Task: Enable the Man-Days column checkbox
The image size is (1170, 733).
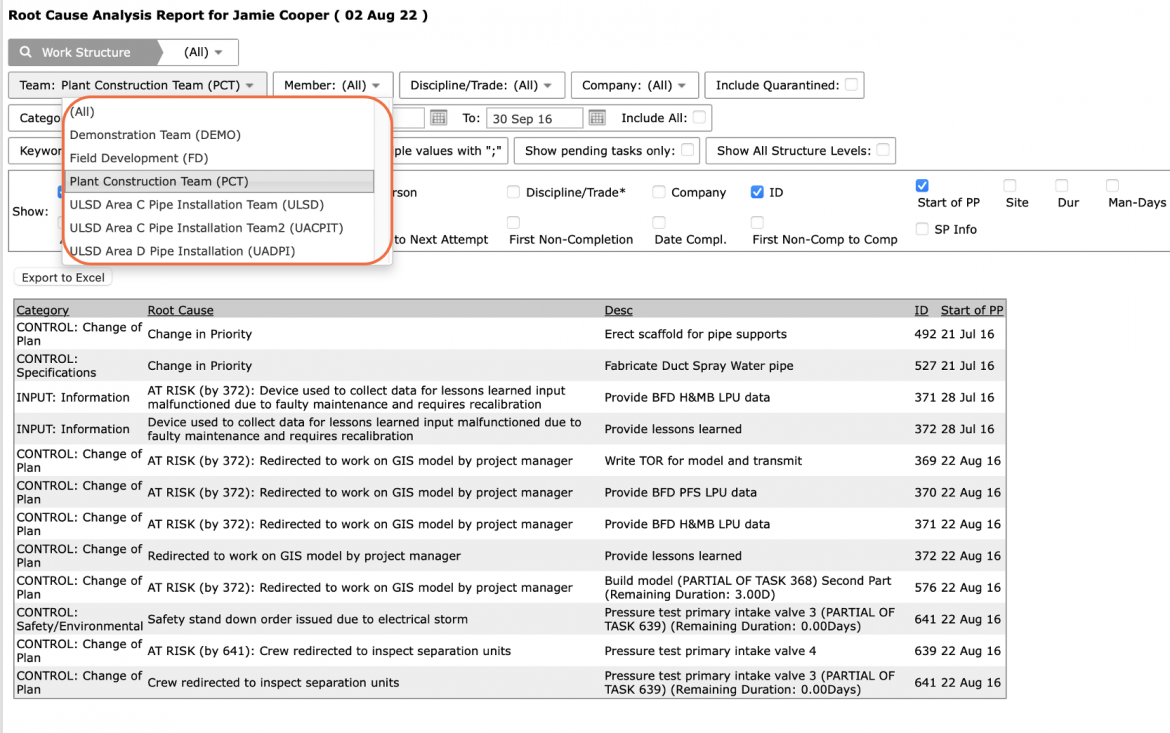Action: click(1113, 185)
